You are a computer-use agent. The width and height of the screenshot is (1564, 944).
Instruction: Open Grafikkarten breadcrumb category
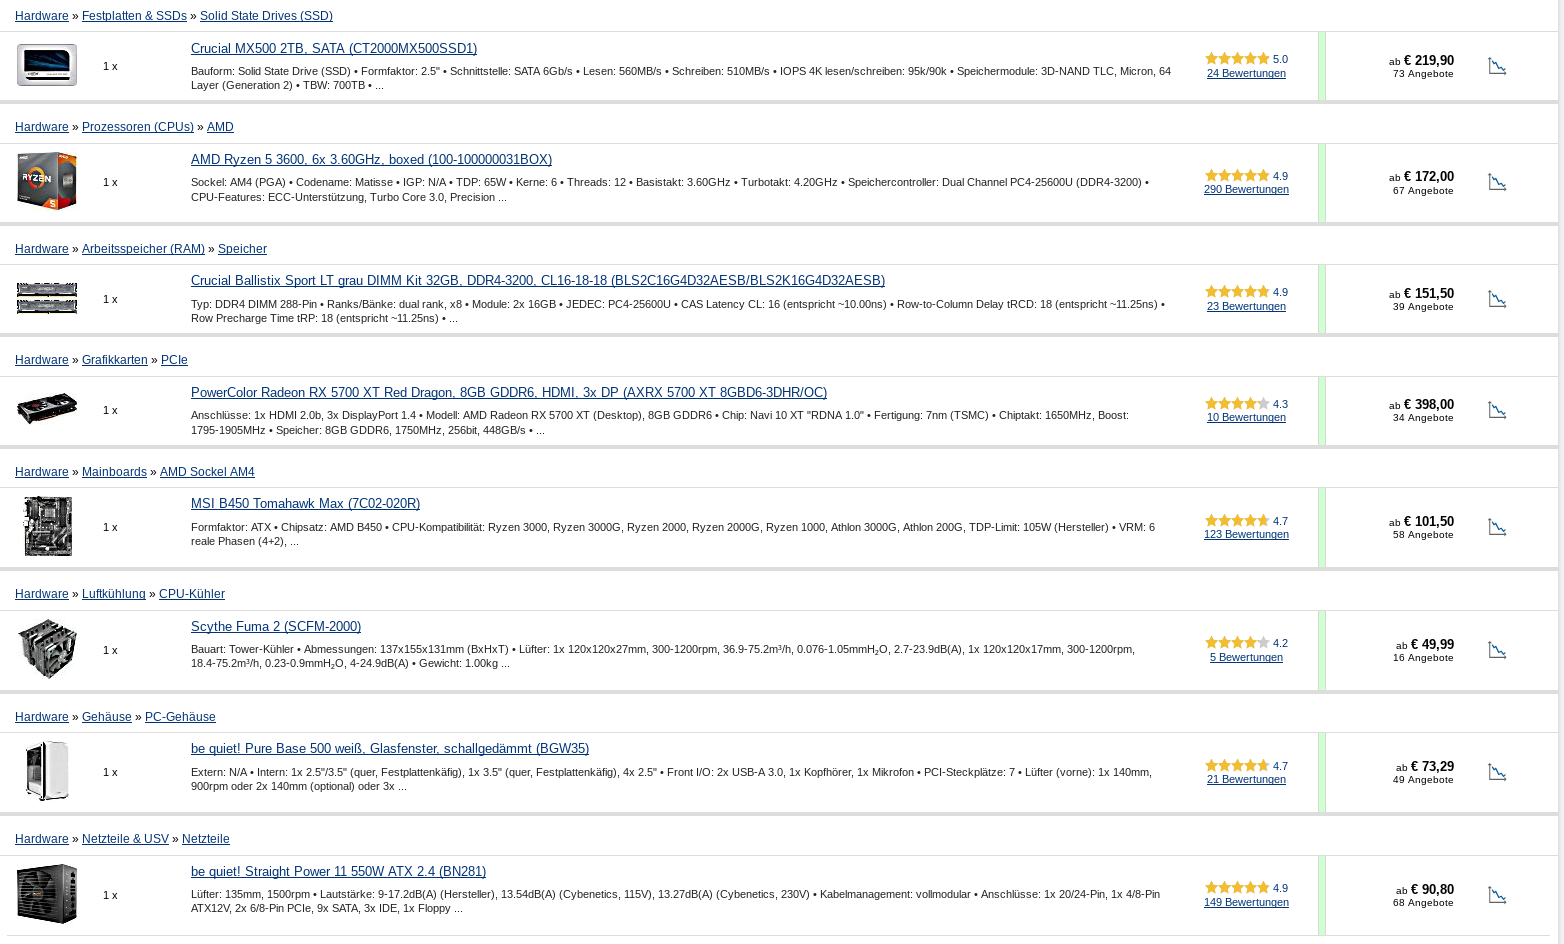click(114, 360)
